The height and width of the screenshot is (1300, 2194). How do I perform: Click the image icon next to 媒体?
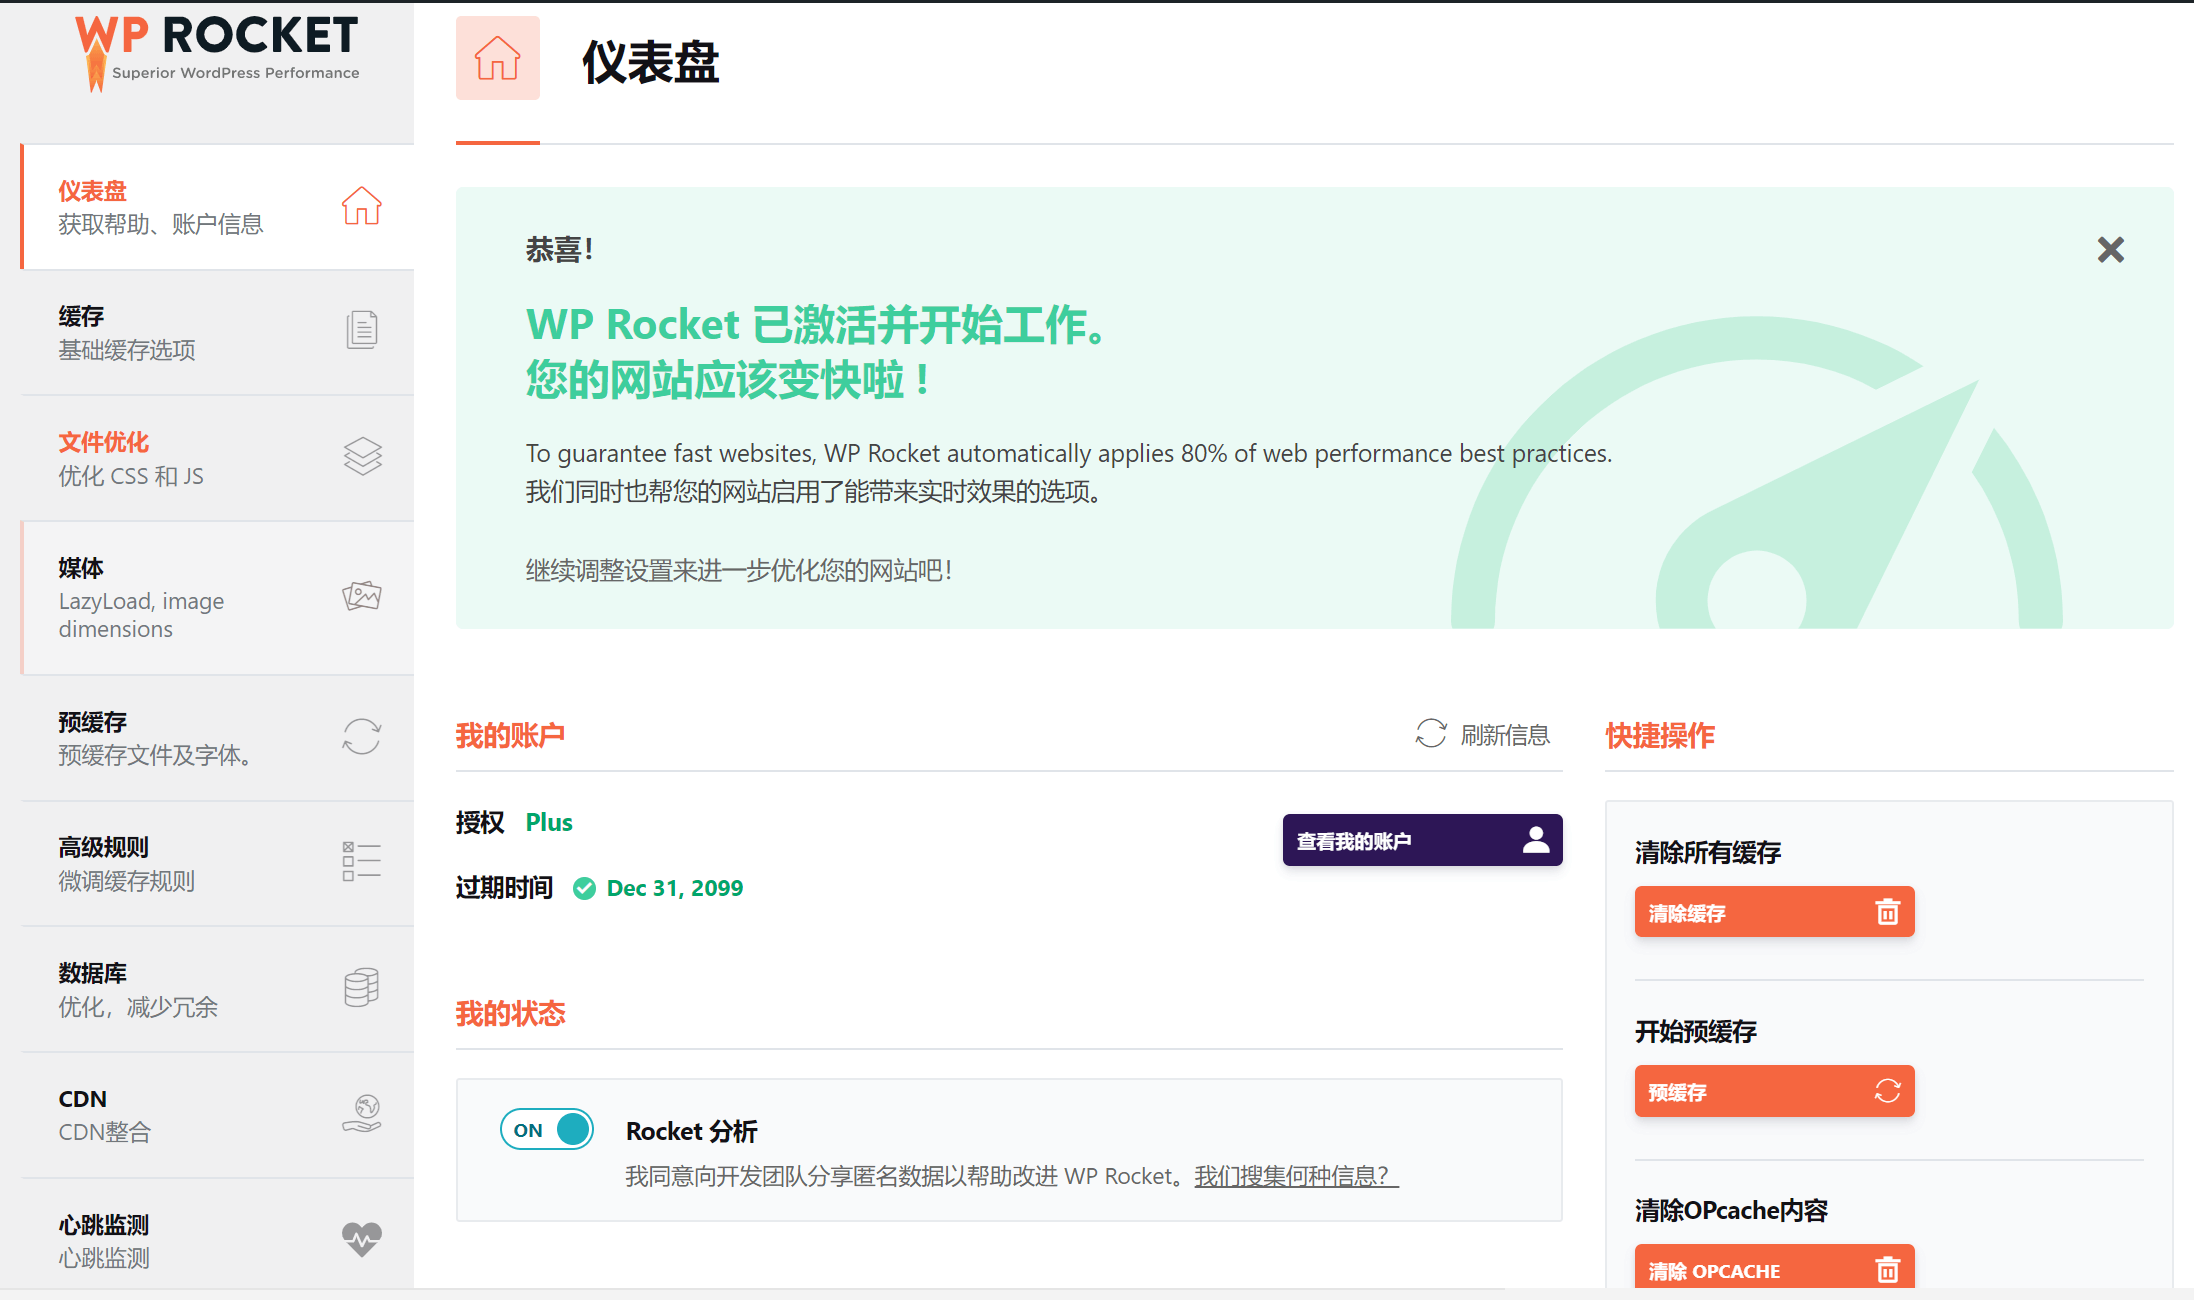click(x=361, y=595)
